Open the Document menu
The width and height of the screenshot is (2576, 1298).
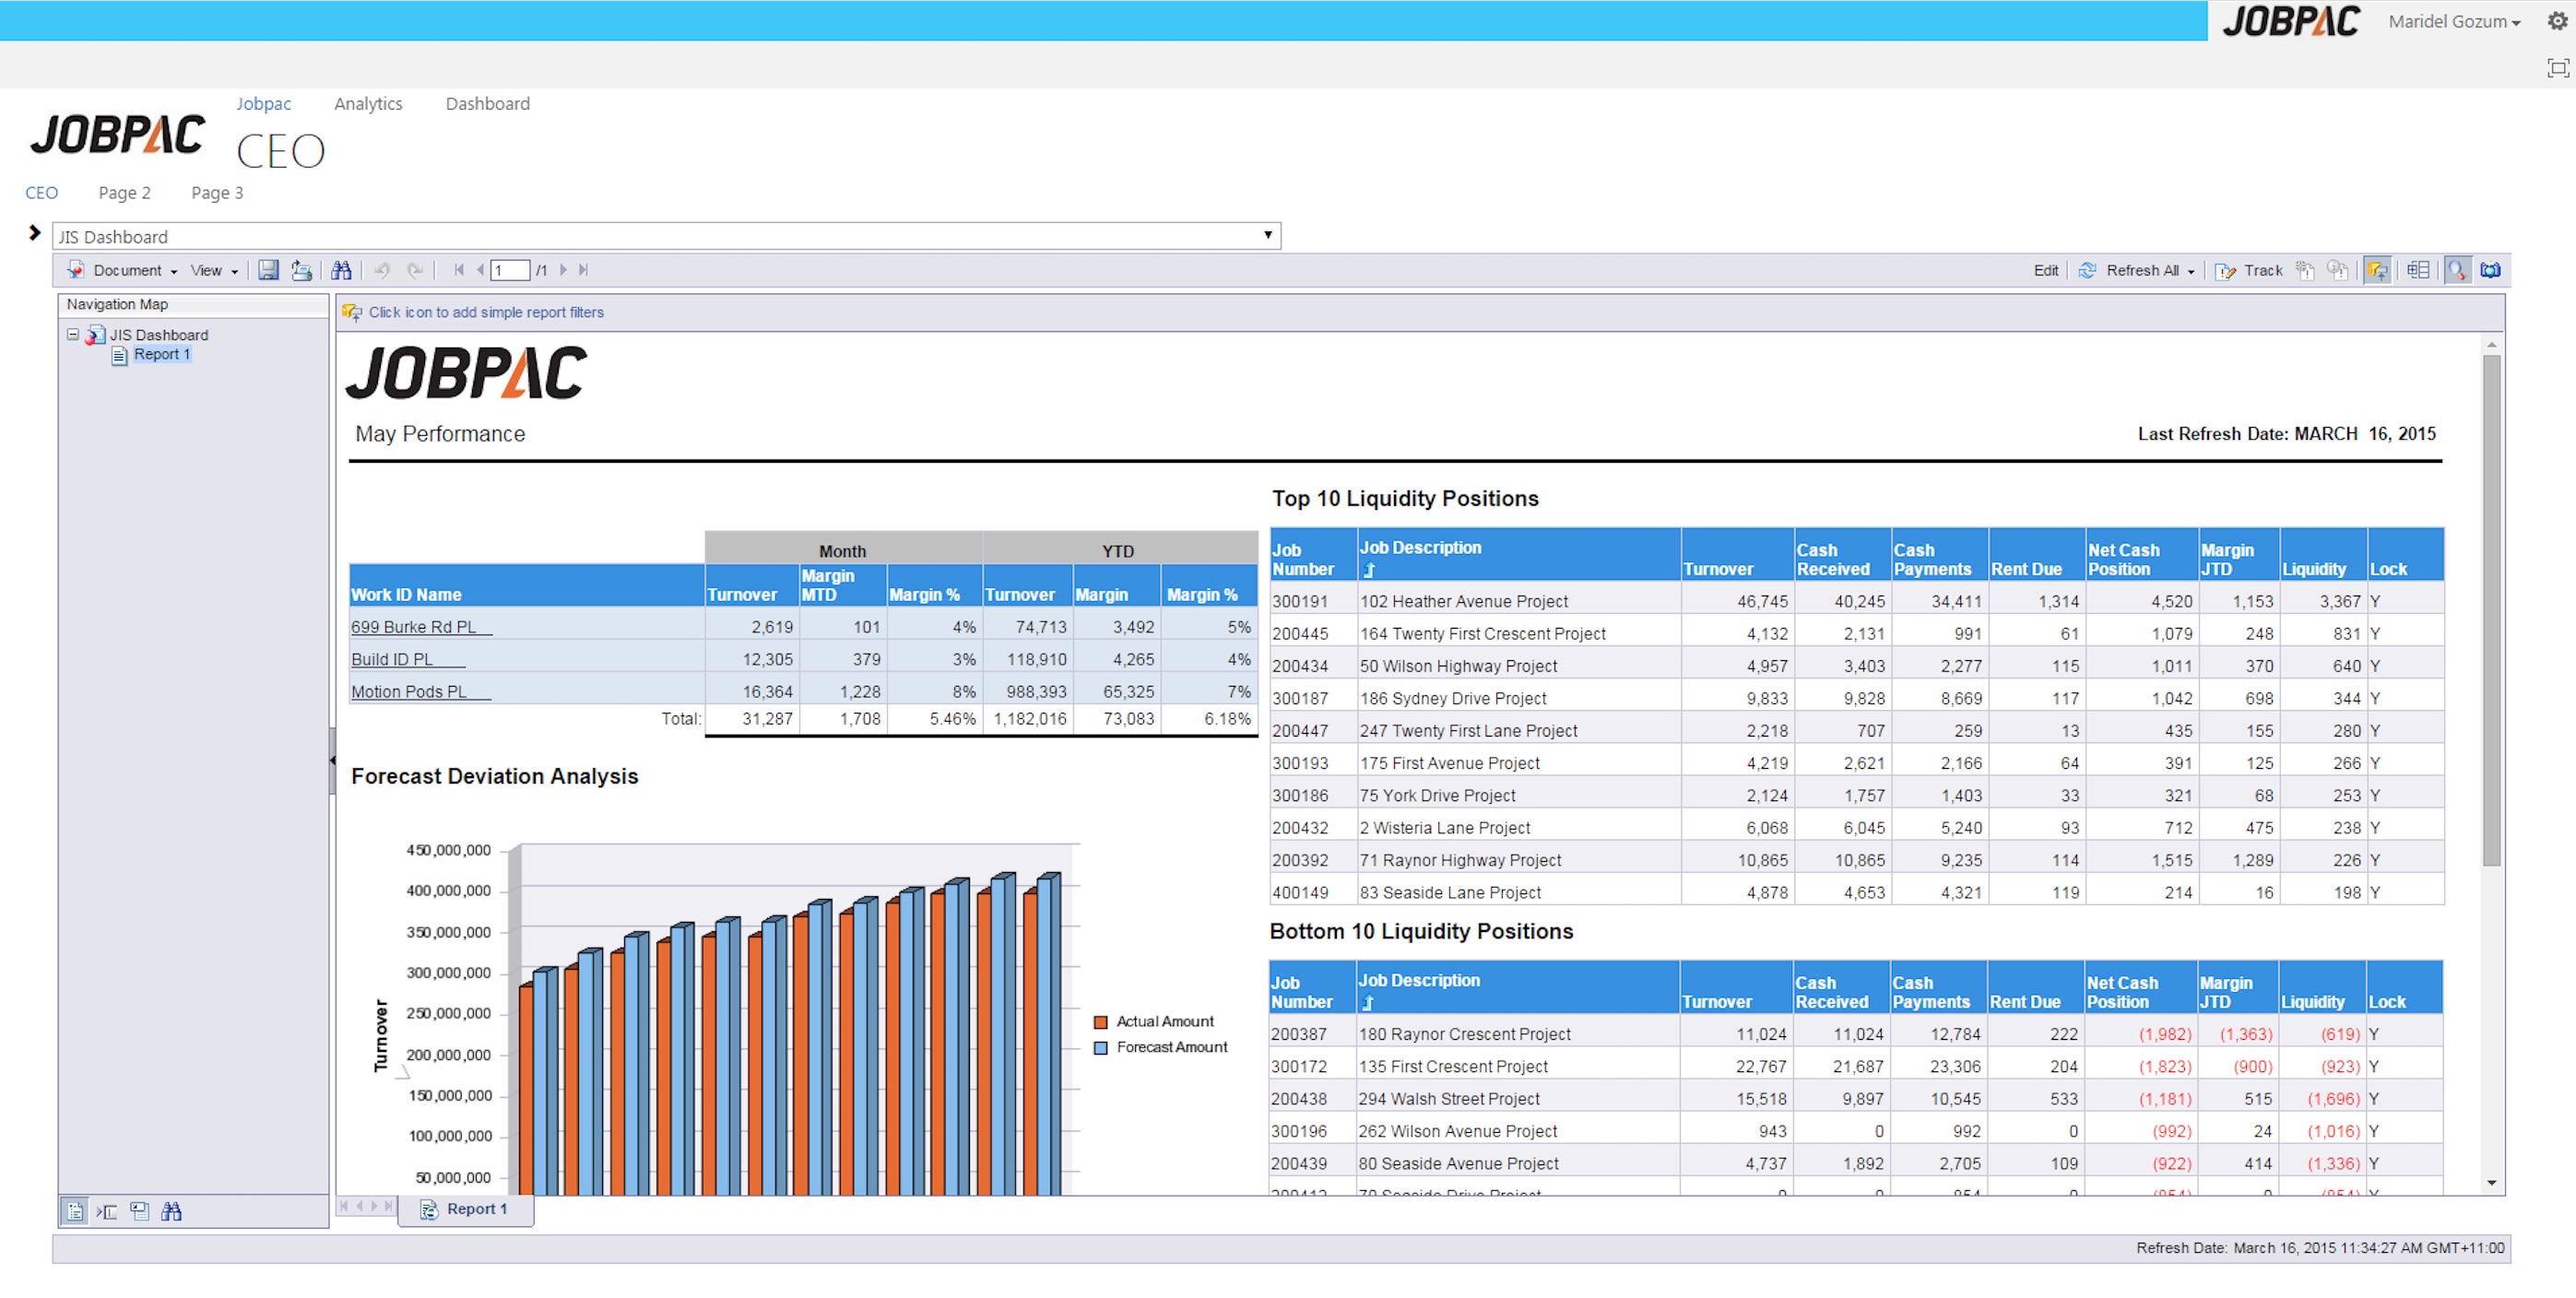pos(127,271)
